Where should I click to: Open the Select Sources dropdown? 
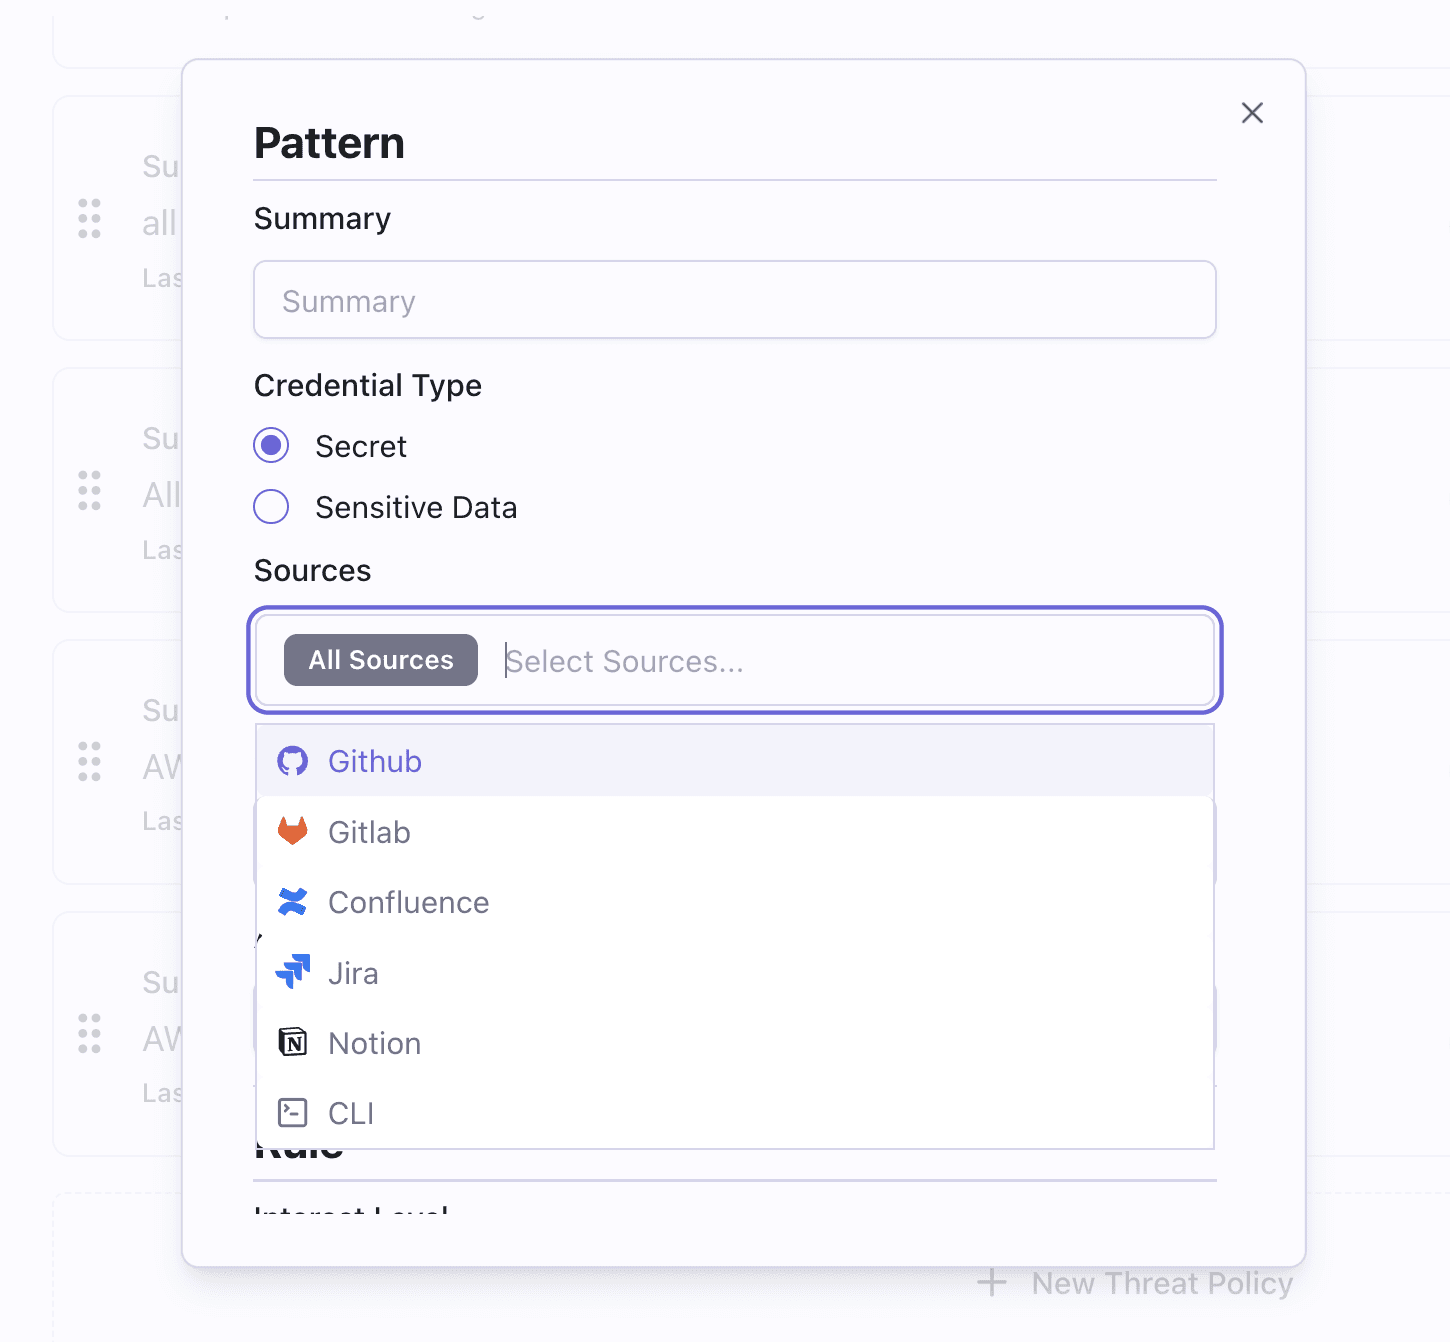700,661
